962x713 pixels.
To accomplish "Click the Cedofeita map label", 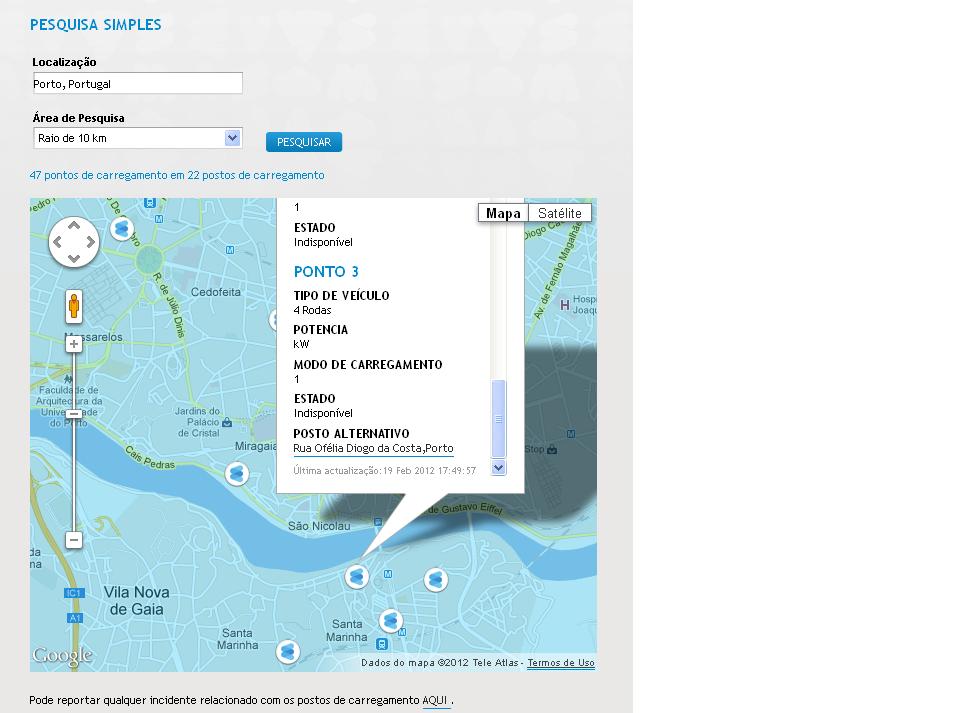I will coord(216,292).
